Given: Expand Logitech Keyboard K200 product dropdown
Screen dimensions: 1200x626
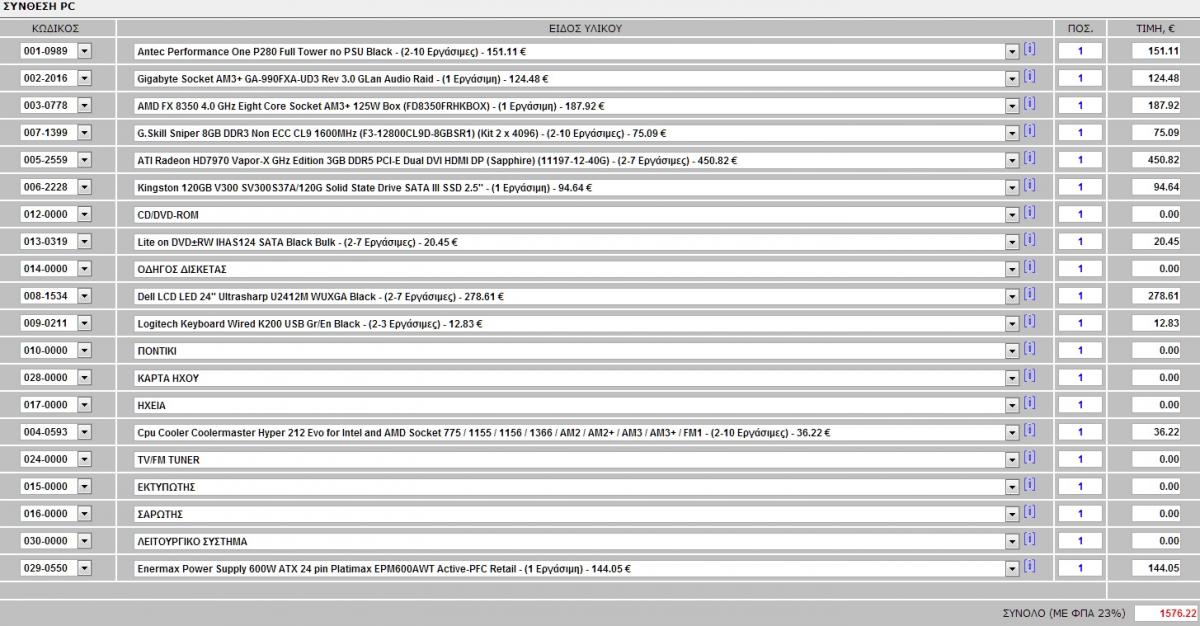Looking at the screenshot, I should pyautogui.click(x=1012, y=324).
